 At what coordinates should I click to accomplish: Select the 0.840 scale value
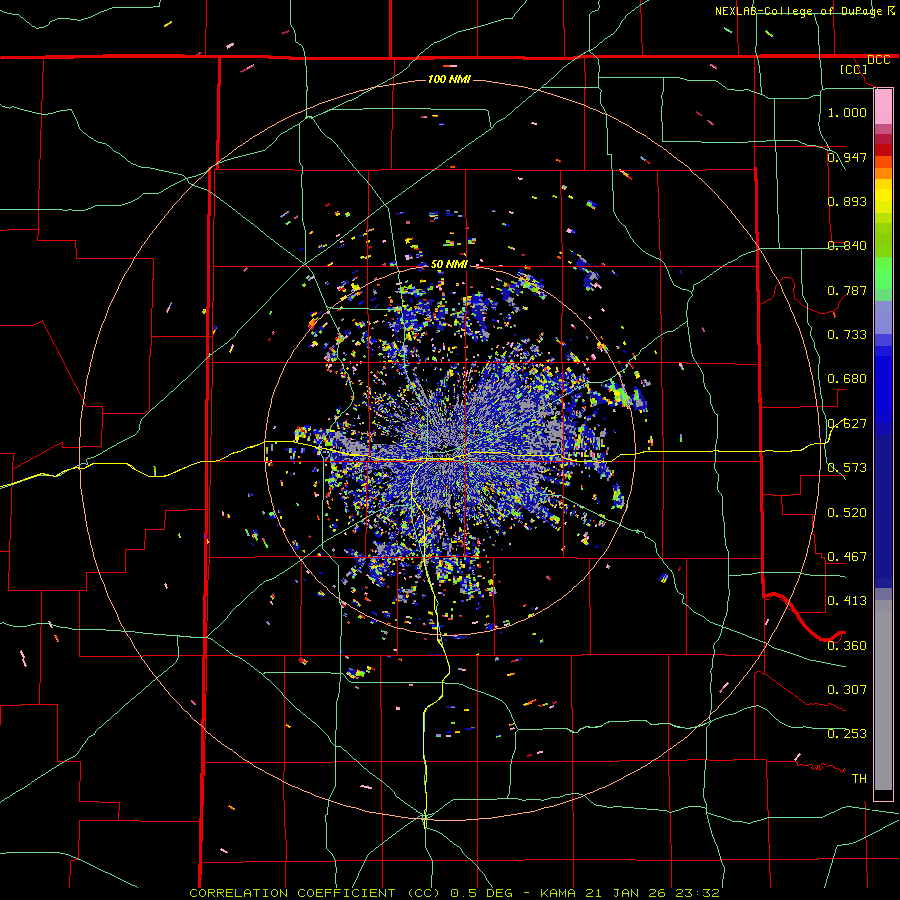(x=847, y=246)
